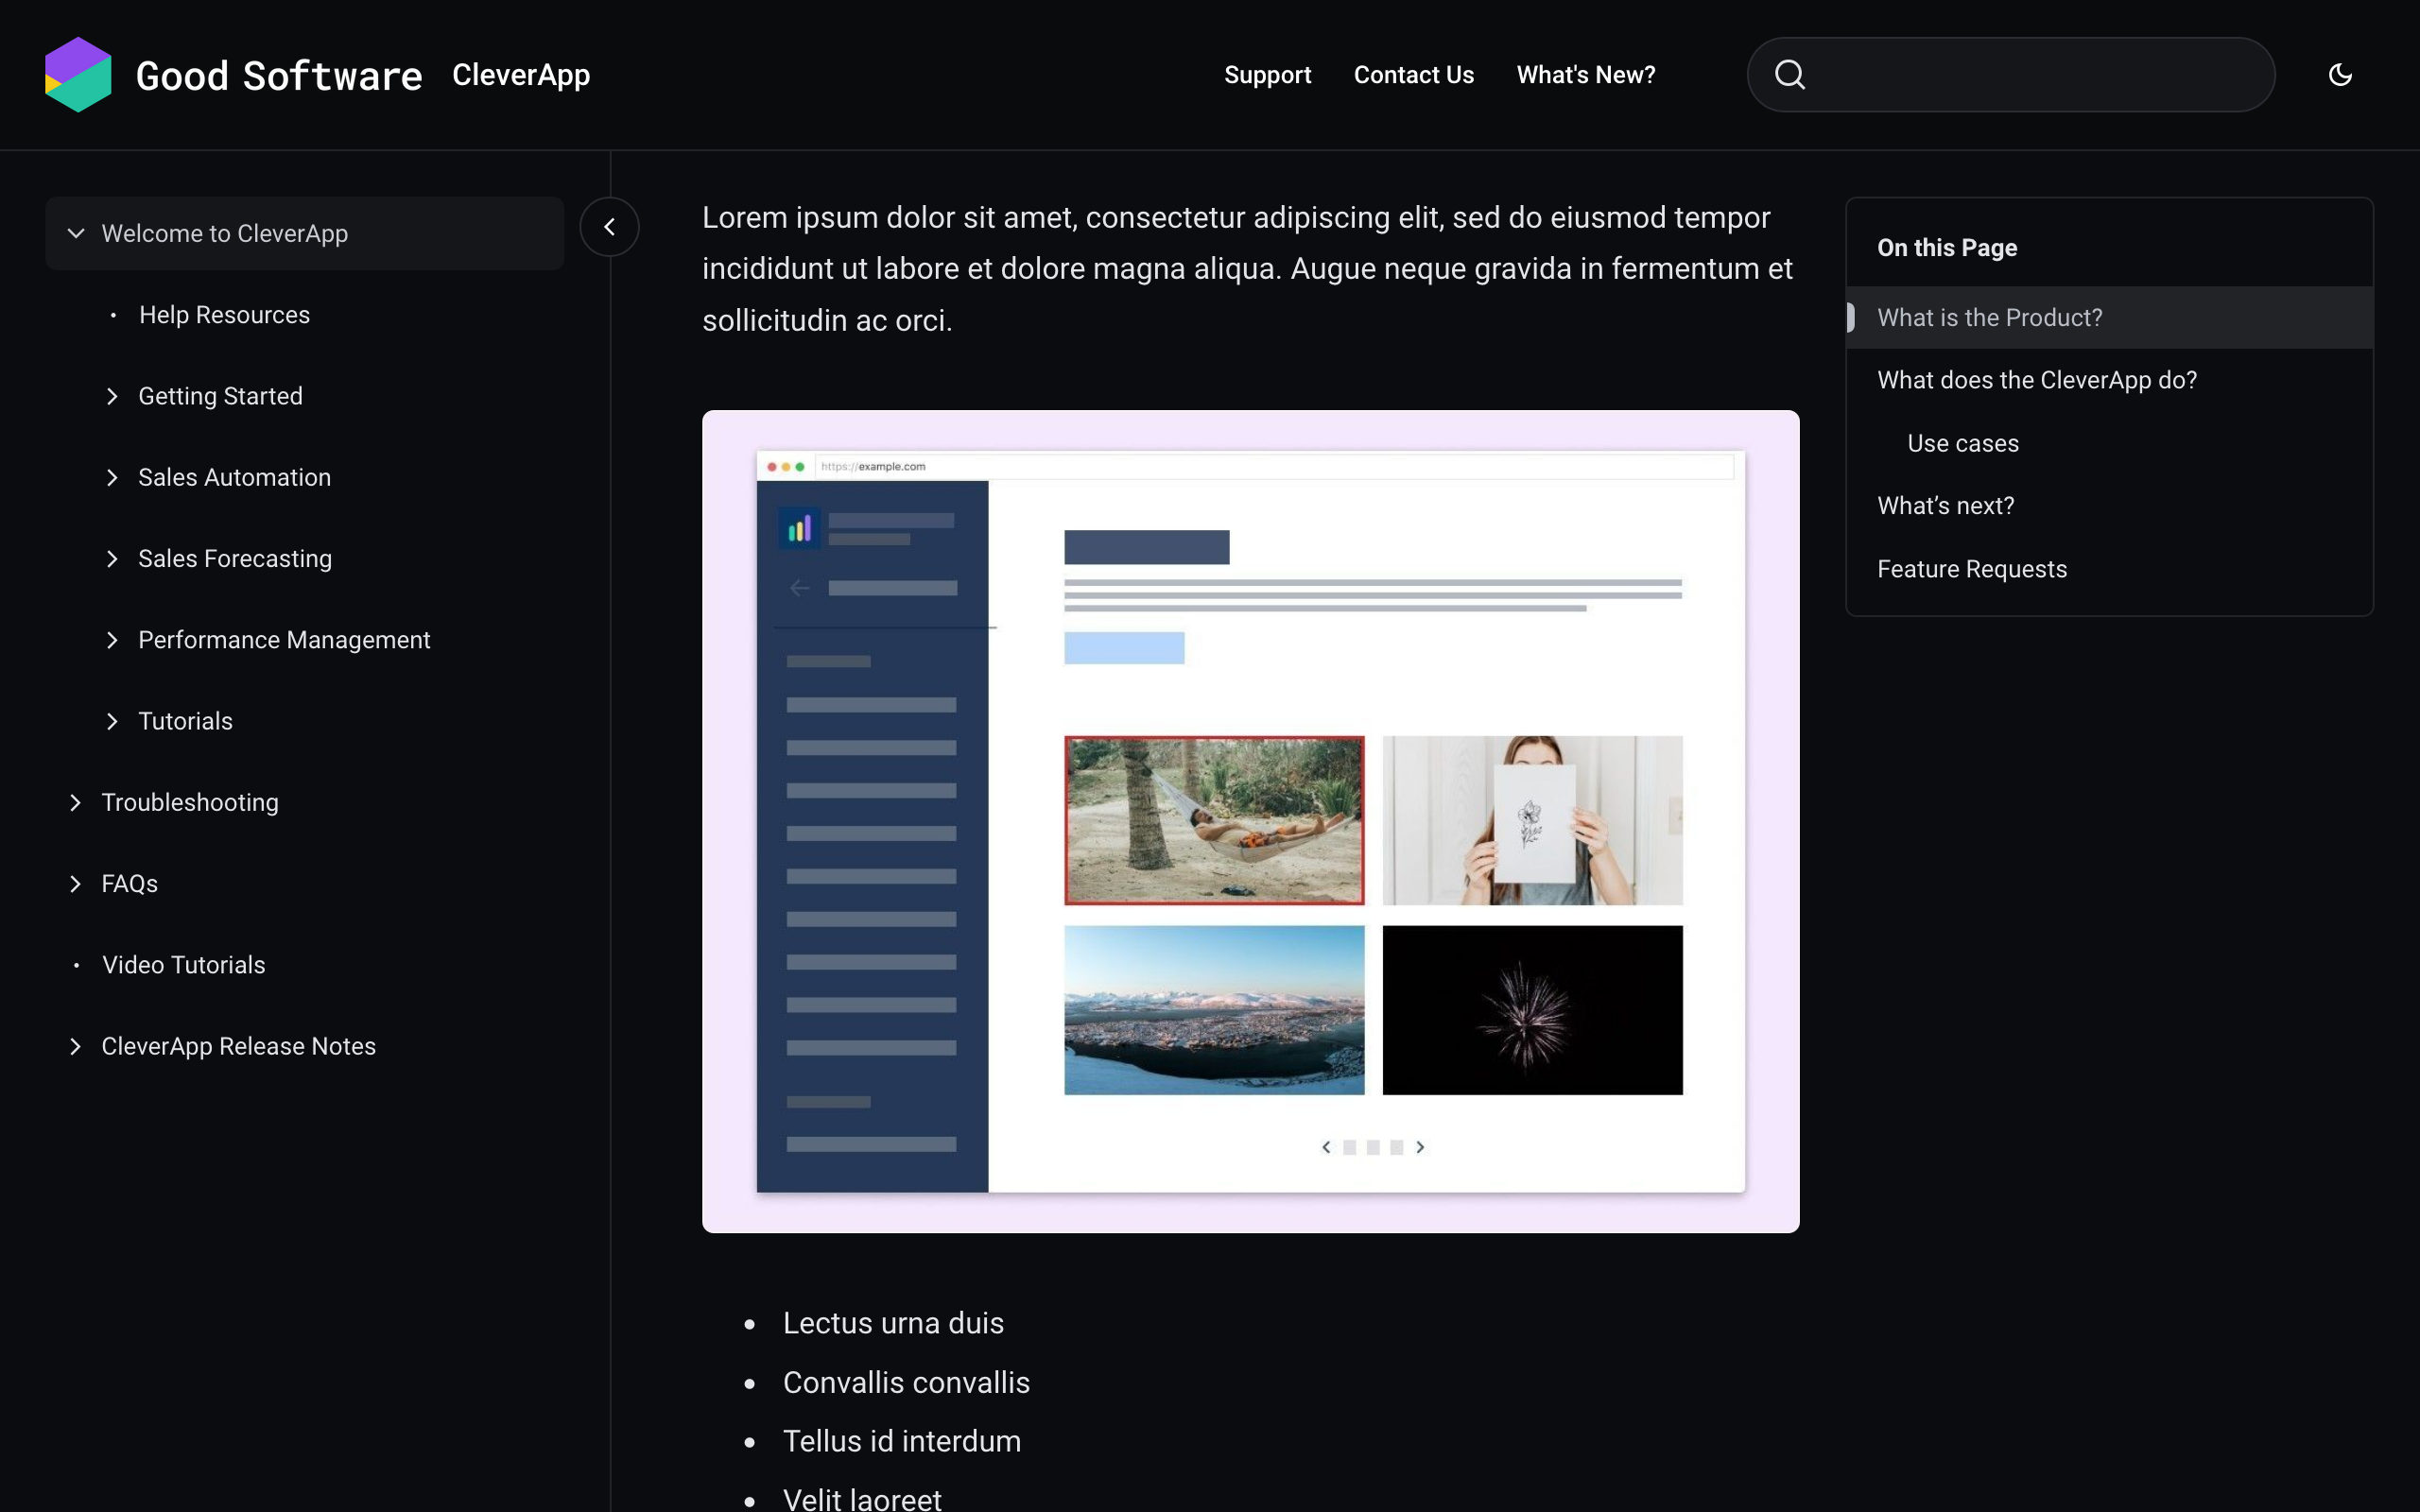Screen dimensions: 2420x1512
Task: Expand the Sales Automation section
Action: [112, 478]
